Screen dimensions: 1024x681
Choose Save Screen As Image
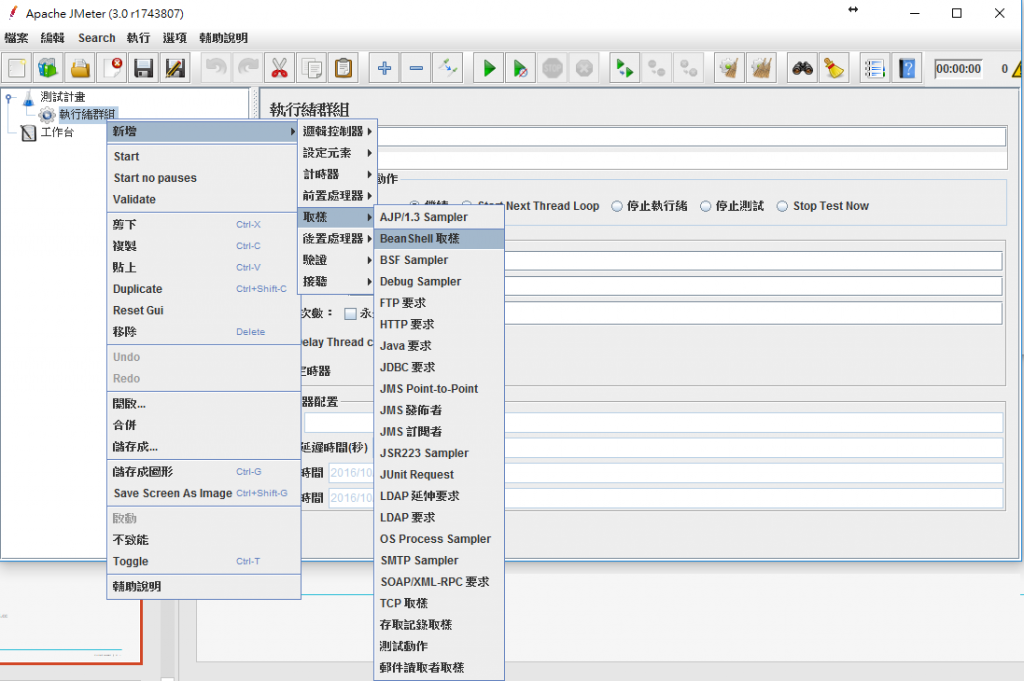tap(202, 493)
